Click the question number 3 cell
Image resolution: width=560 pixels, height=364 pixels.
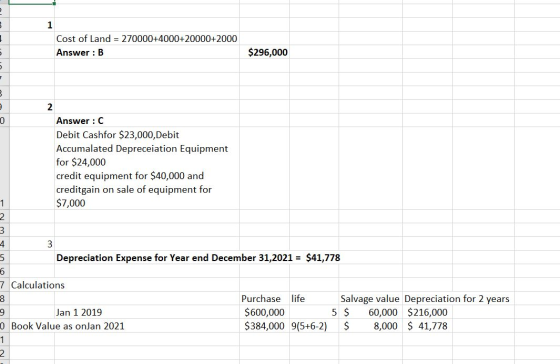pyautogui.click(x=32, y=244)
